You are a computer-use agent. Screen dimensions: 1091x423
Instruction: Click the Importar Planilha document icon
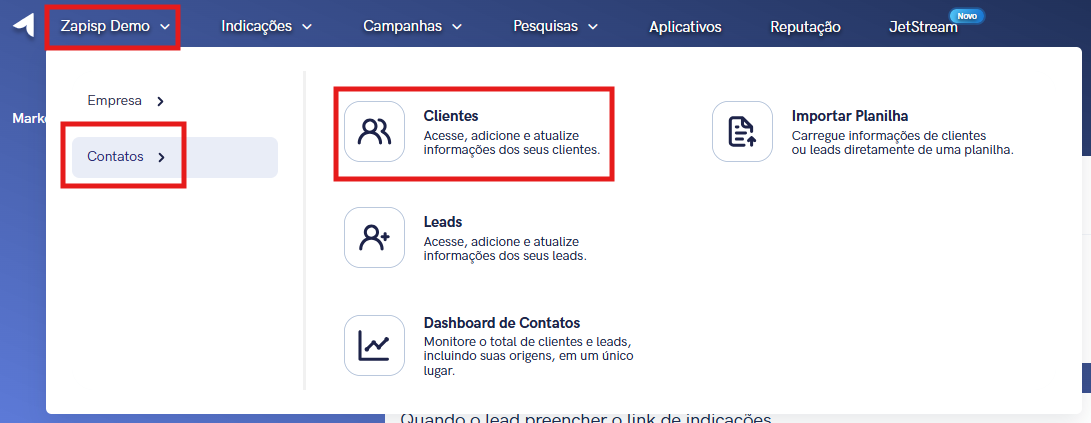(x=742, y=131)
